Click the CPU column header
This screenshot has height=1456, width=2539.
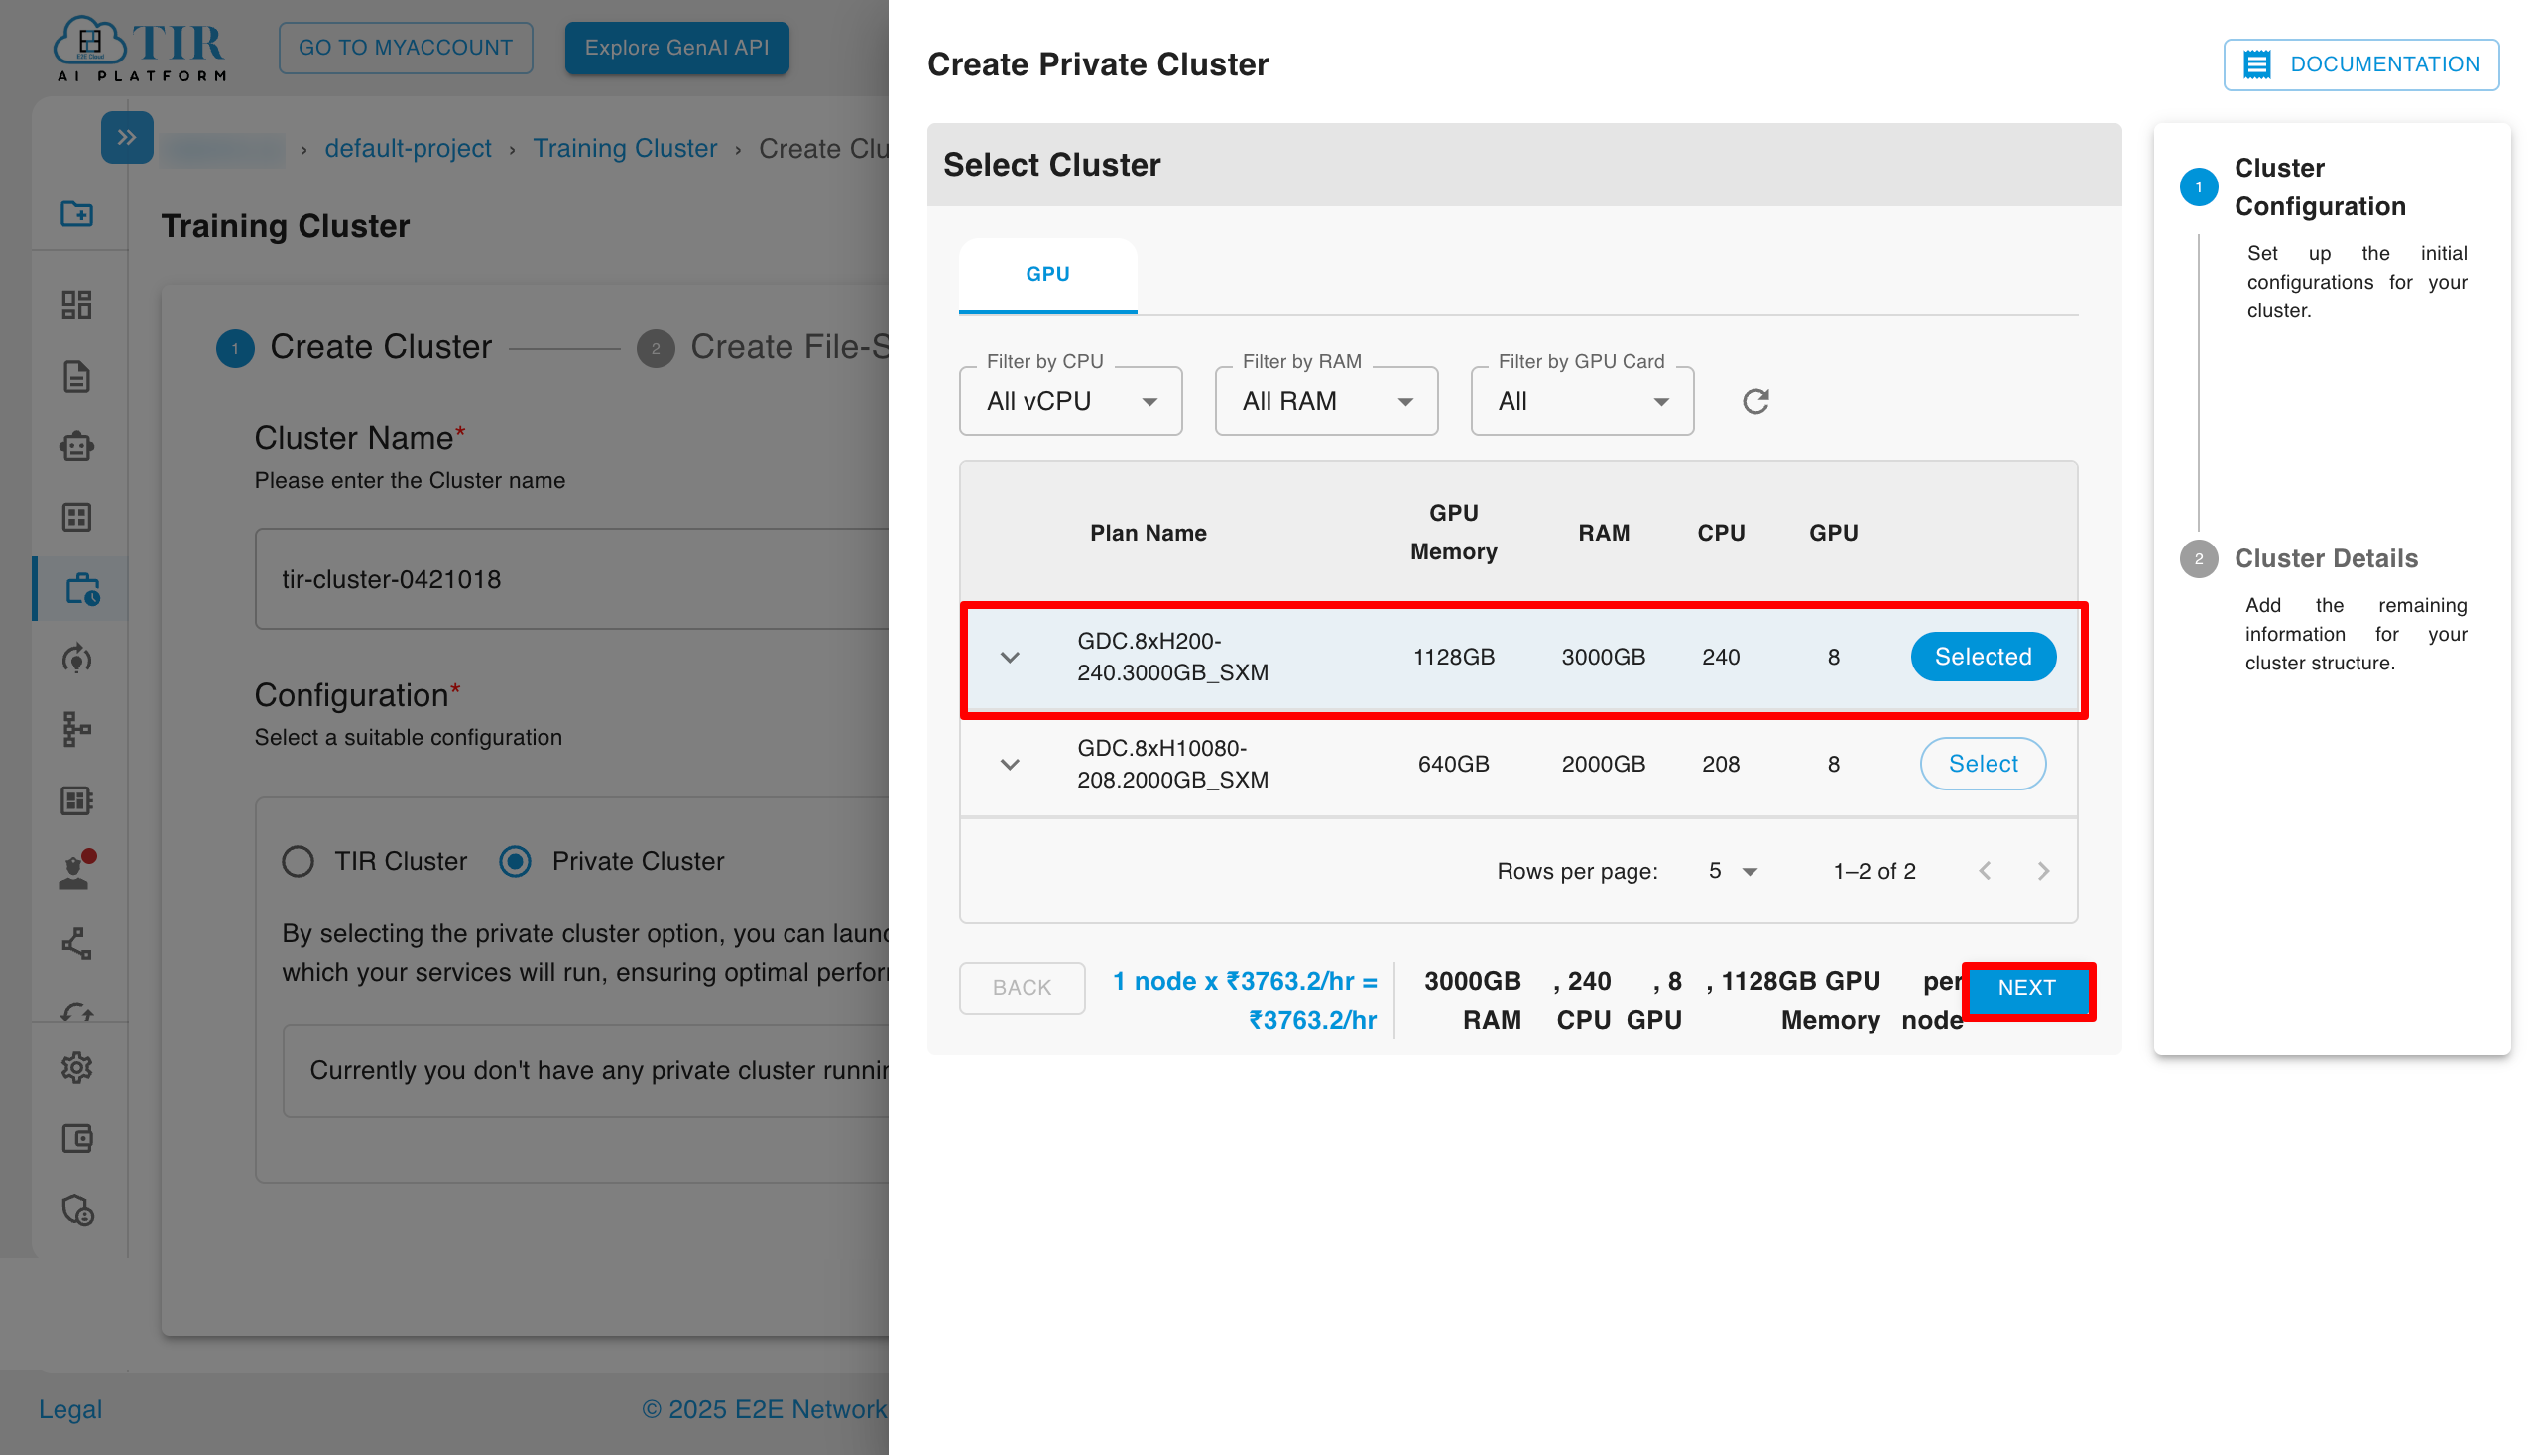(x=1721, y=533)
